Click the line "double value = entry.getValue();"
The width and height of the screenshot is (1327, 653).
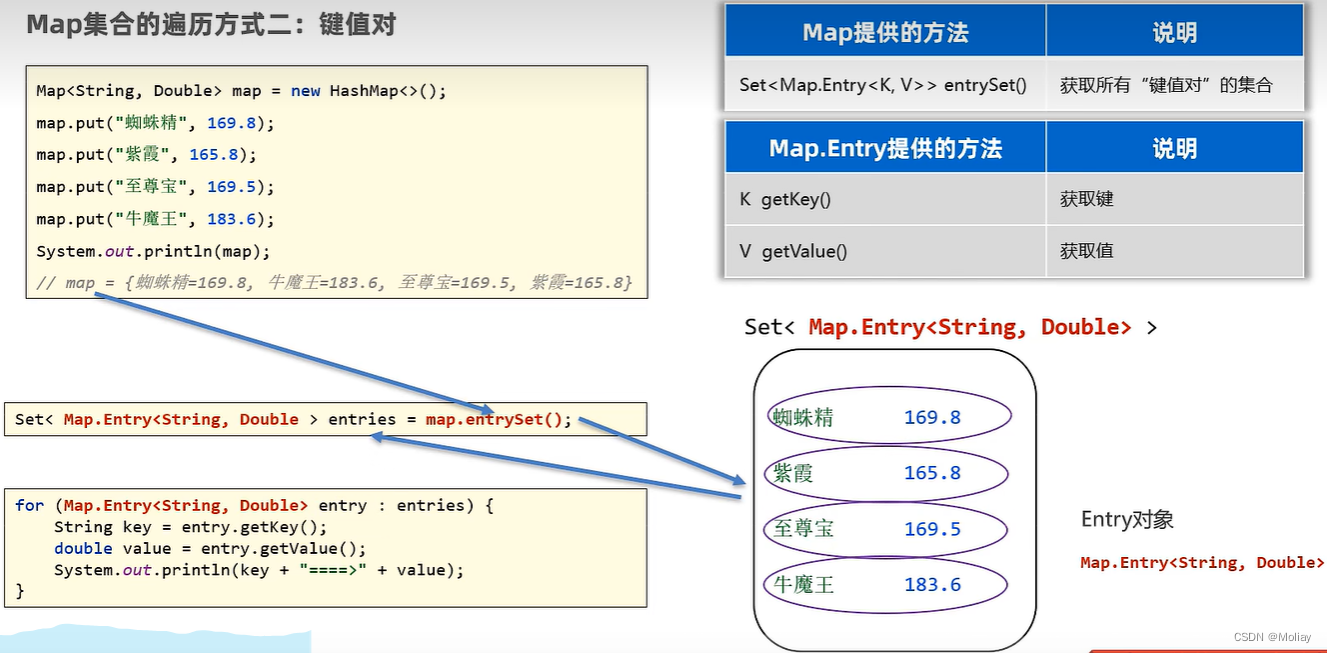click(x=210, y=549)
